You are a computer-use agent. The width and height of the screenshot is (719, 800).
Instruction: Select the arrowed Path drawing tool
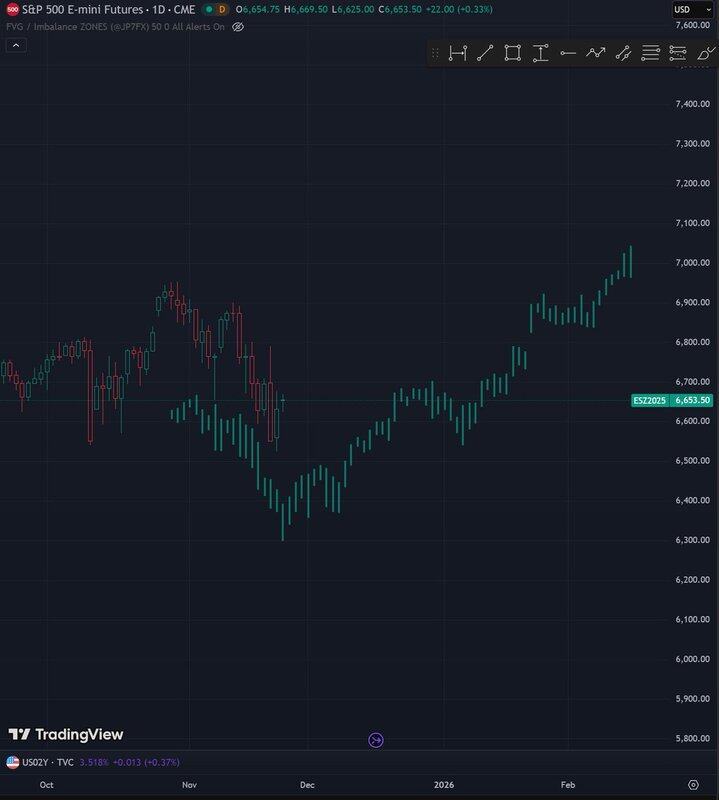click(x=595, y=53)
